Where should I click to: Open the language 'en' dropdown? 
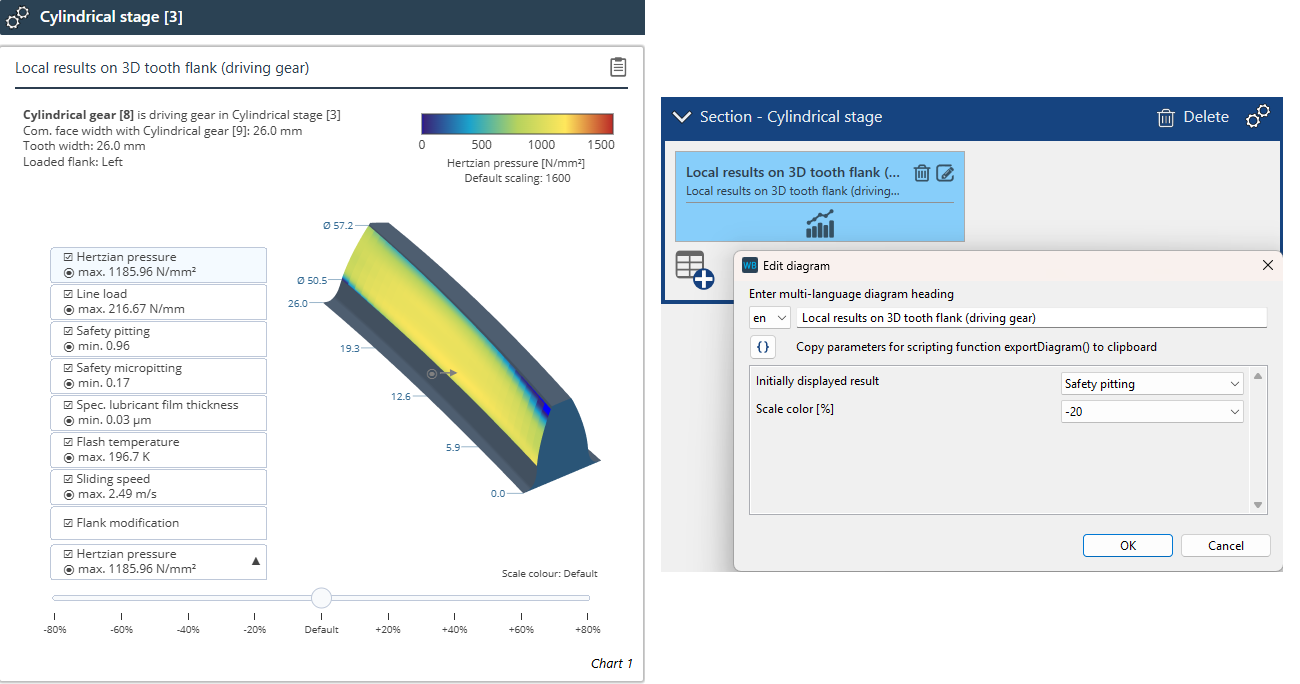pyautogui.click(x=769, y=318)
